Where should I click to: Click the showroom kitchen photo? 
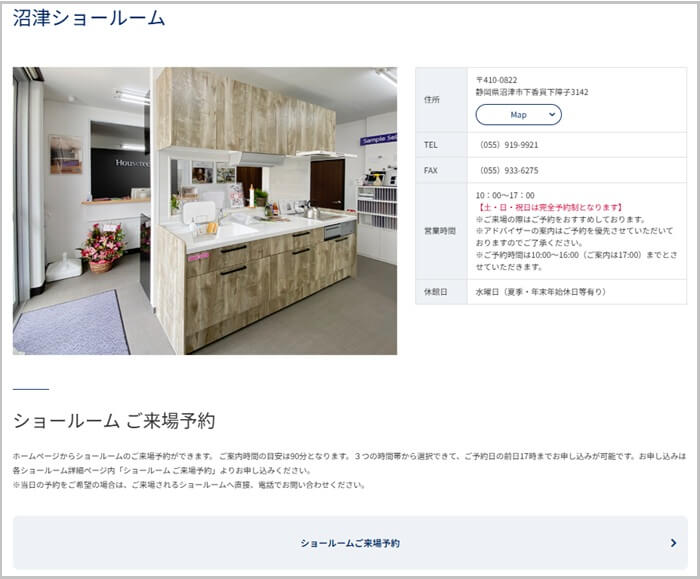tap(205, 211)
